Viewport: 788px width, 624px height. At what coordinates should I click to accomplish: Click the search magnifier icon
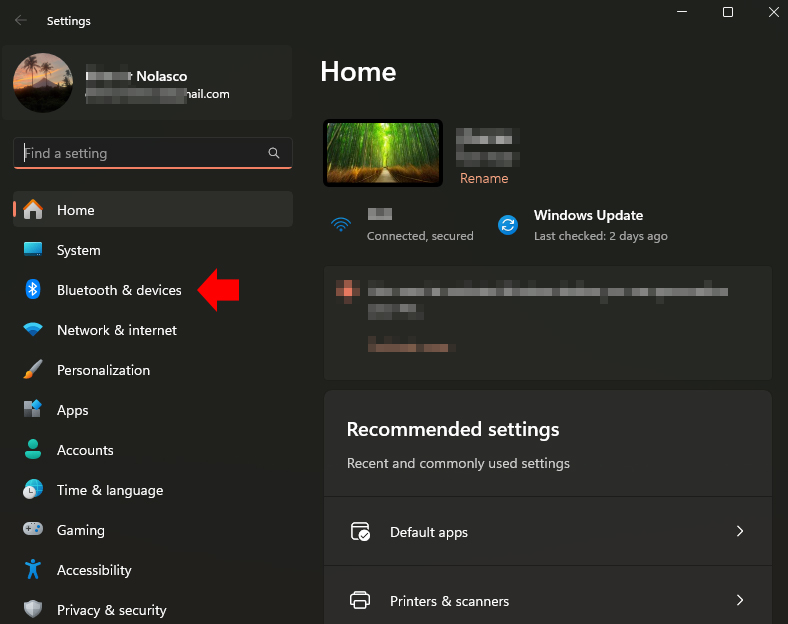coord(274,153)
